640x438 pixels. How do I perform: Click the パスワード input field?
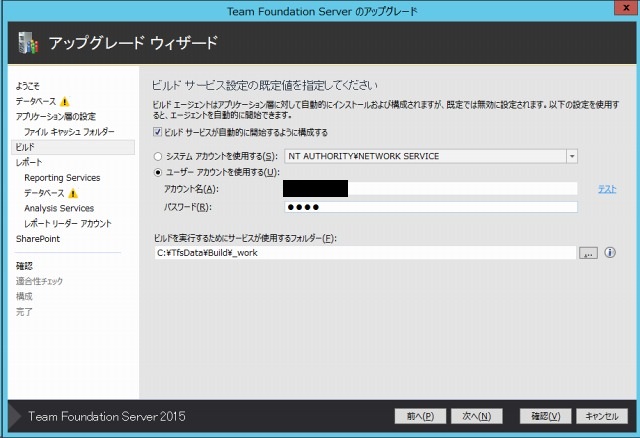tap(431, 207)
